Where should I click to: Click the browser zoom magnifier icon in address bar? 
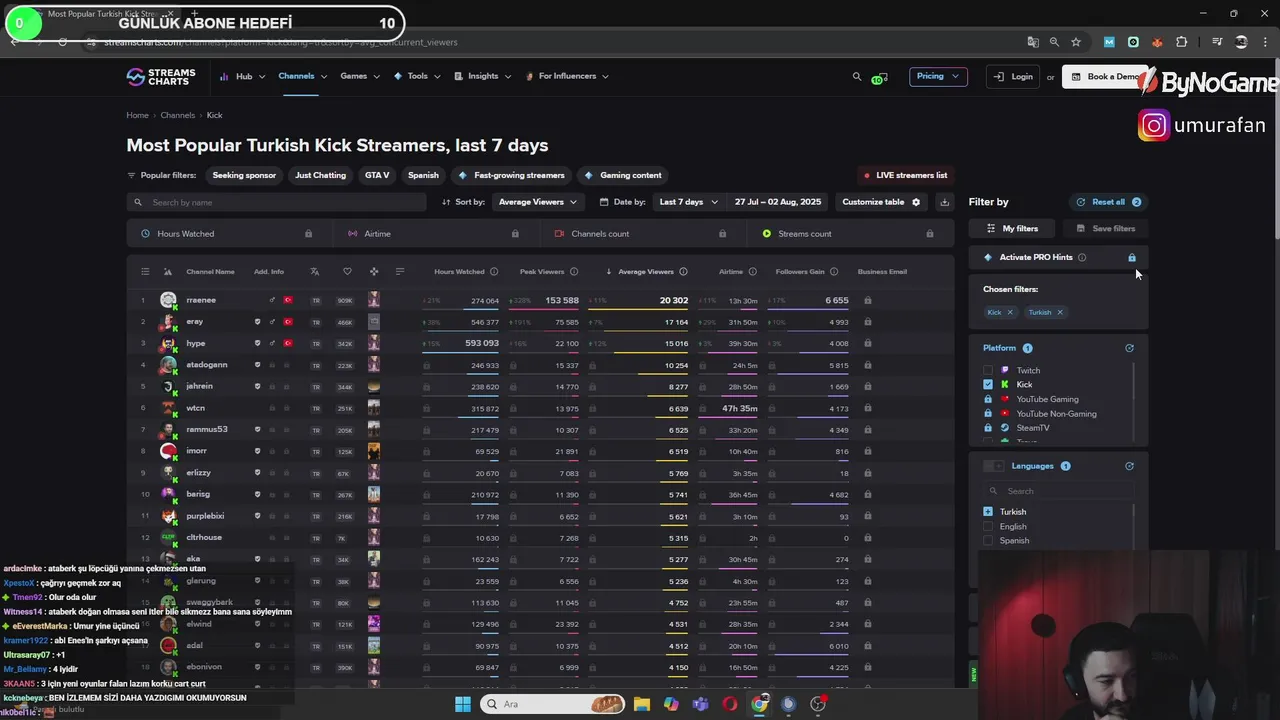click(1054, 42)
